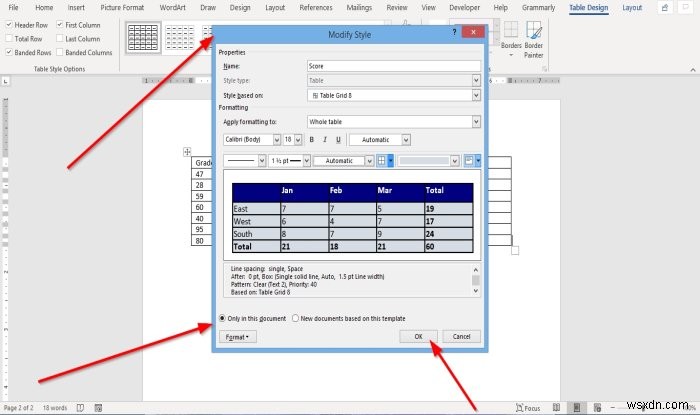Switch to the References tab
Image resolution: width=700 pixels, height=415 pixels.
tap(316, 8)
